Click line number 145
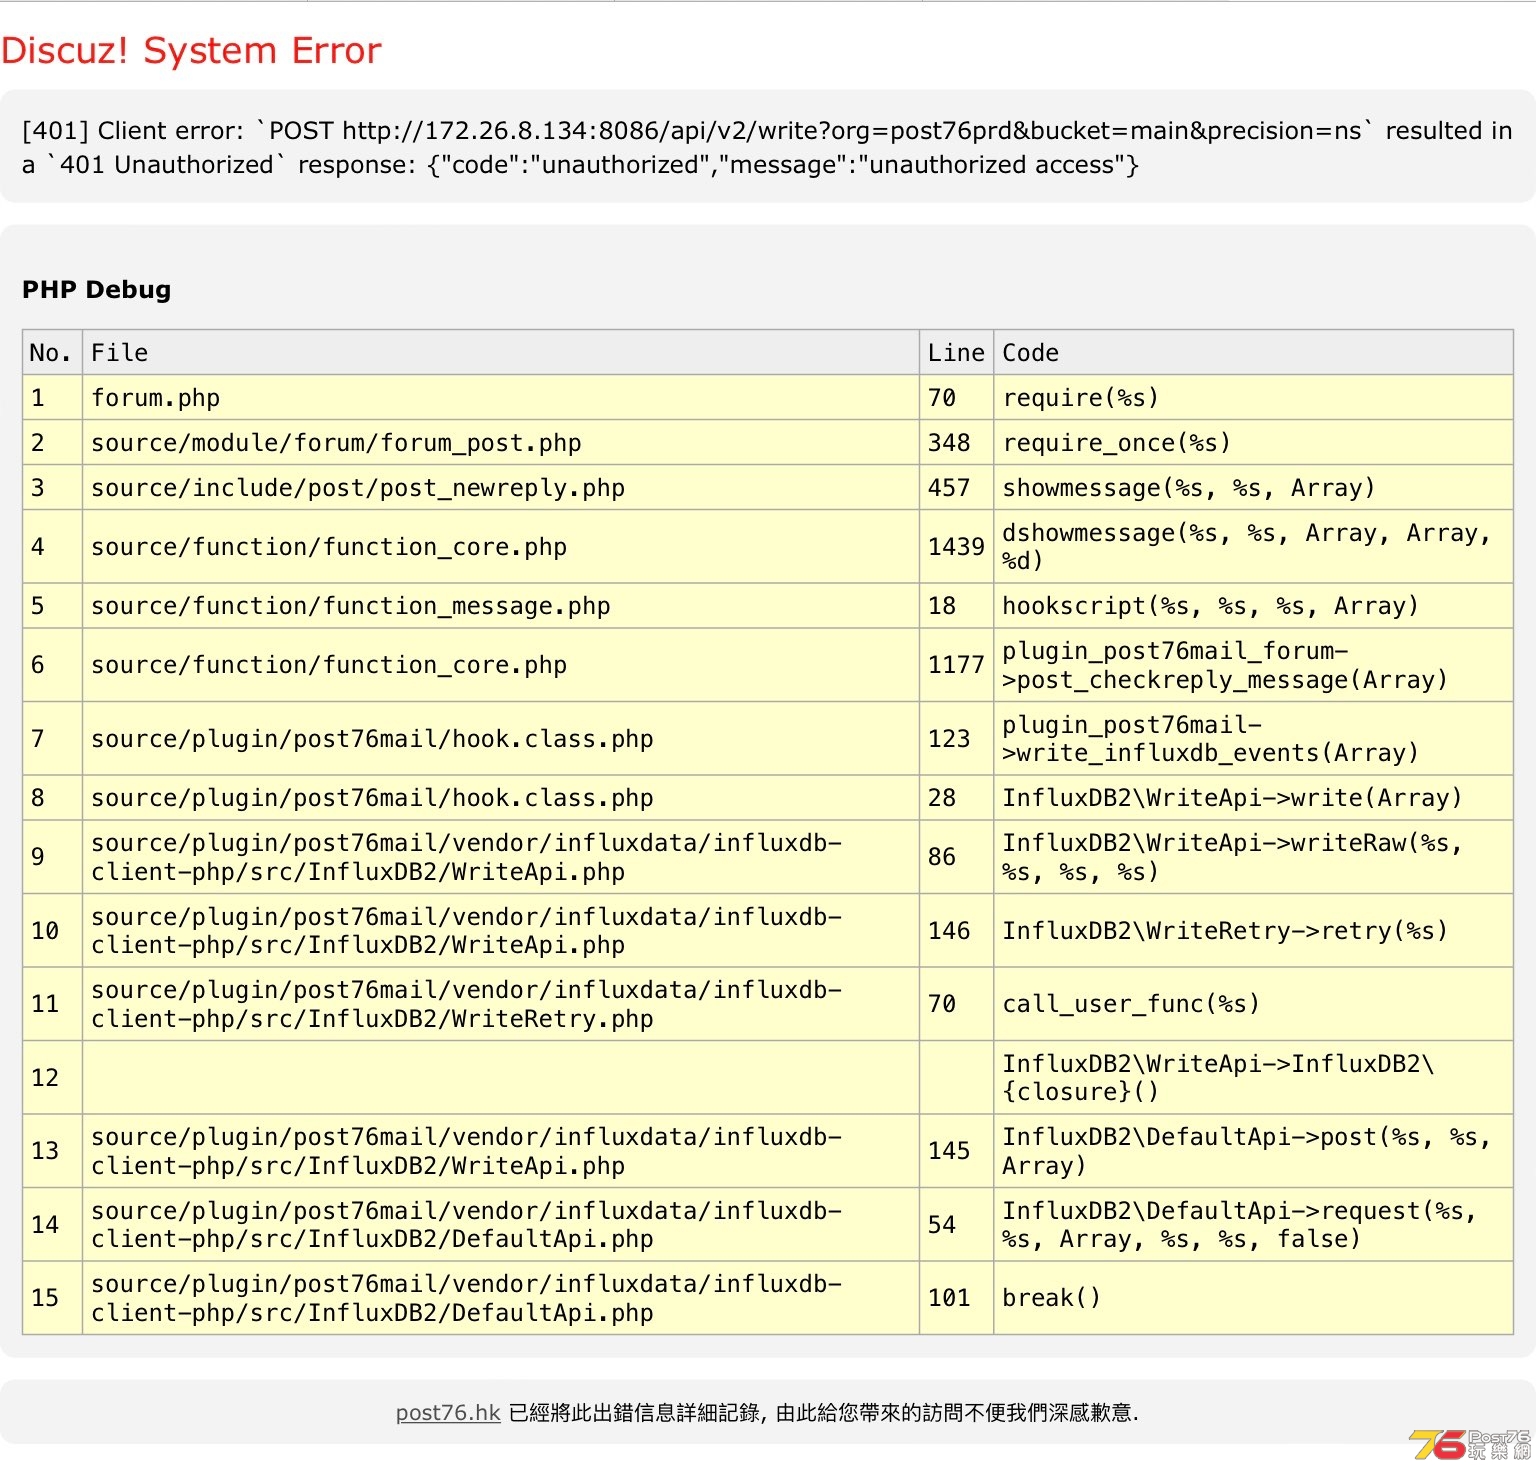The image size is (1536, 1465). click(x=956, y=1150)
